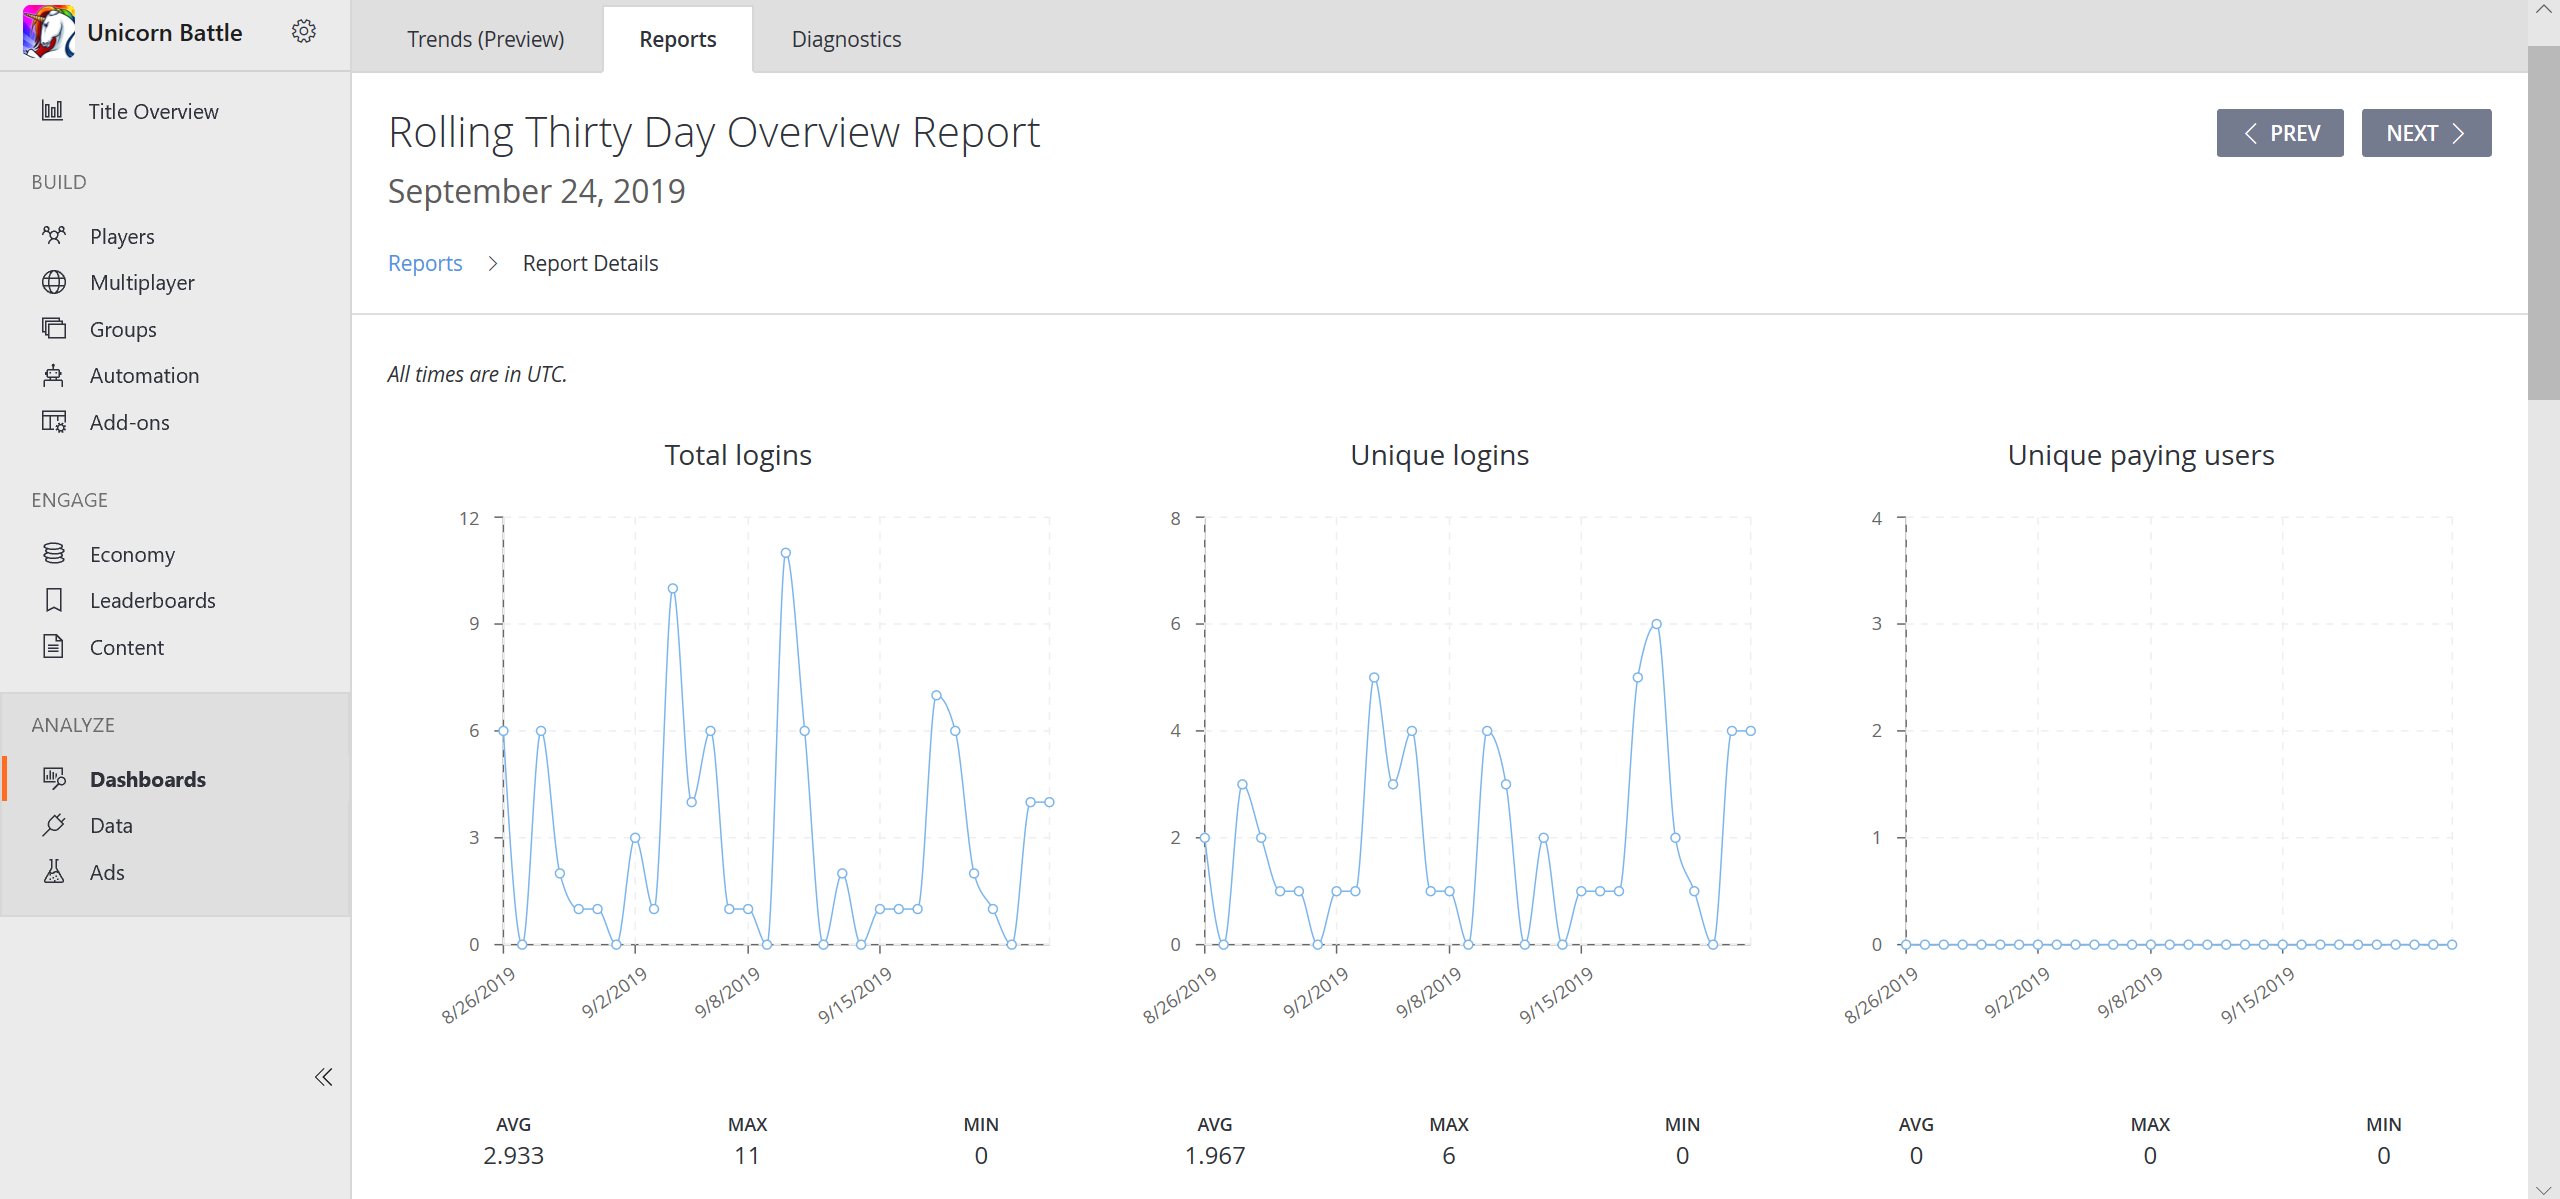2560x1199 pixels.
Task: Switch to Trends (Preview) tab
Action: [485, 39]
